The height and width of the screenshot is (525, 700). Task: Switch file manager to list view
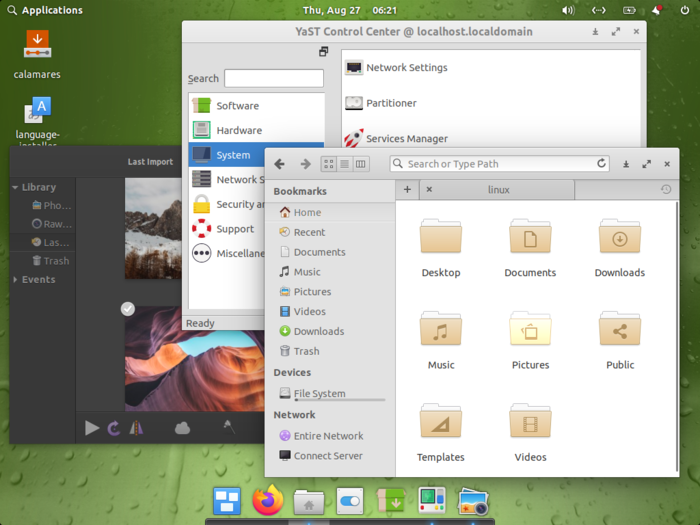[344, 164]
